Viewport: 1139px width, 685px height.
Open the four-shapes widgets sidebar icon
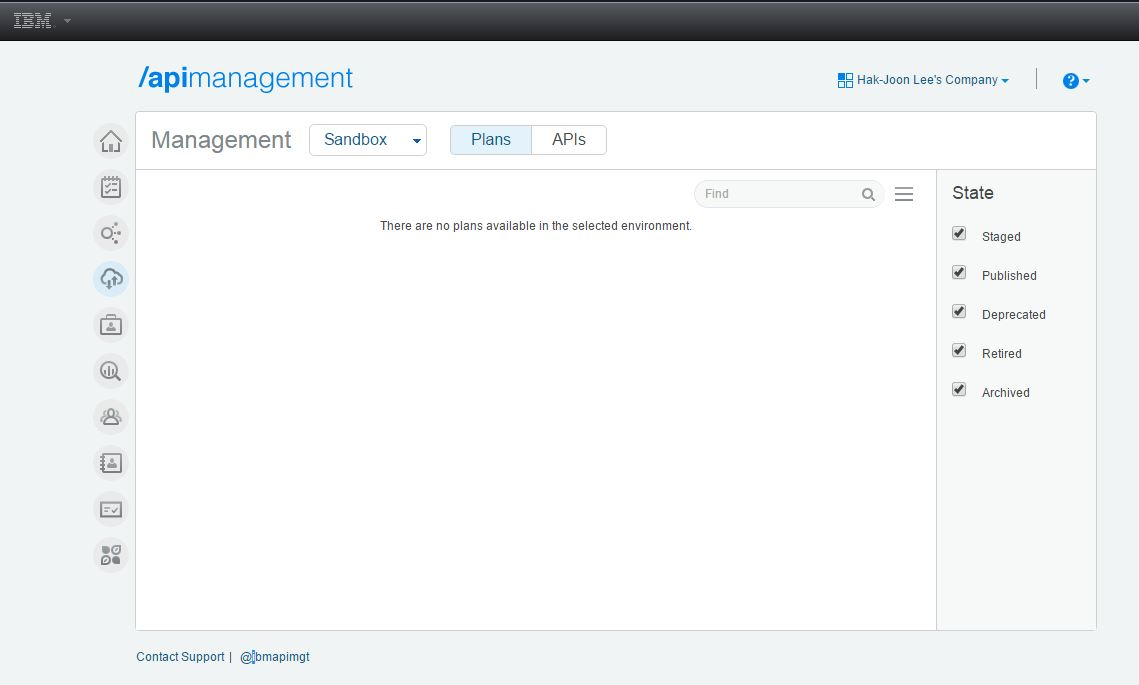[111, 555]
